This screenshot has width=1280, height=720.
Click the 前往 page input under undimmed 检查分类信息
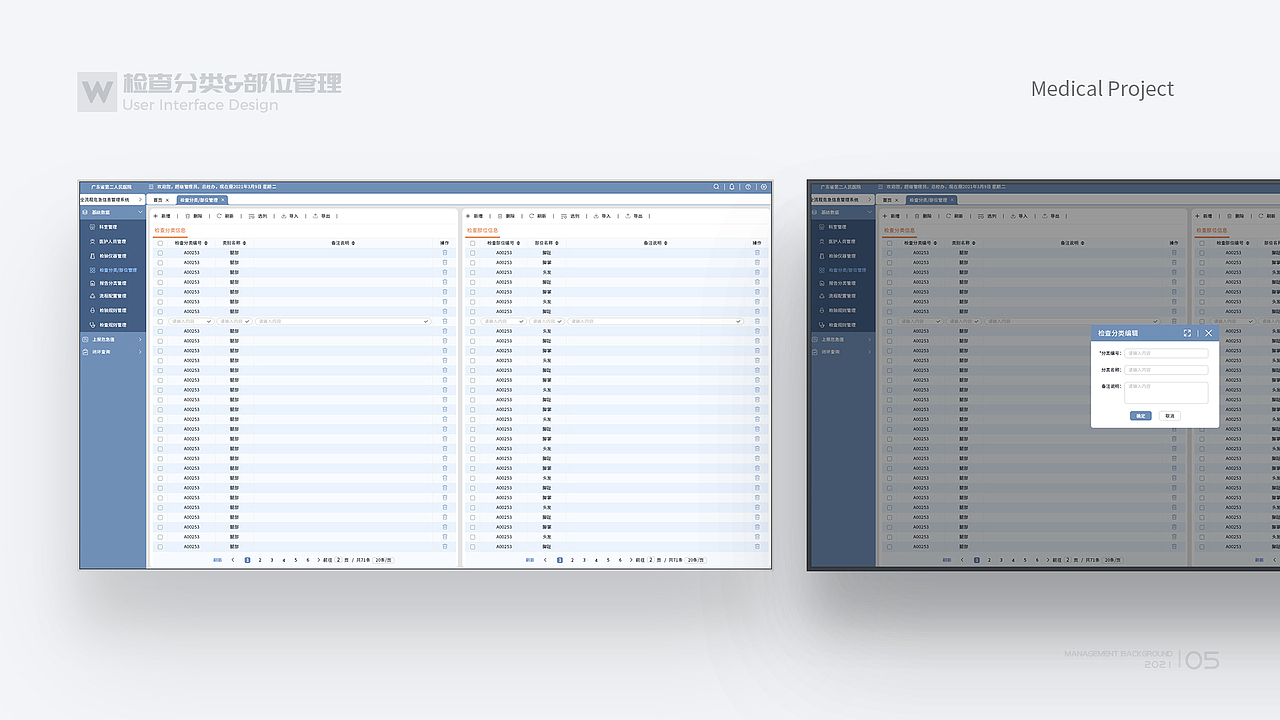coord(338,560)
